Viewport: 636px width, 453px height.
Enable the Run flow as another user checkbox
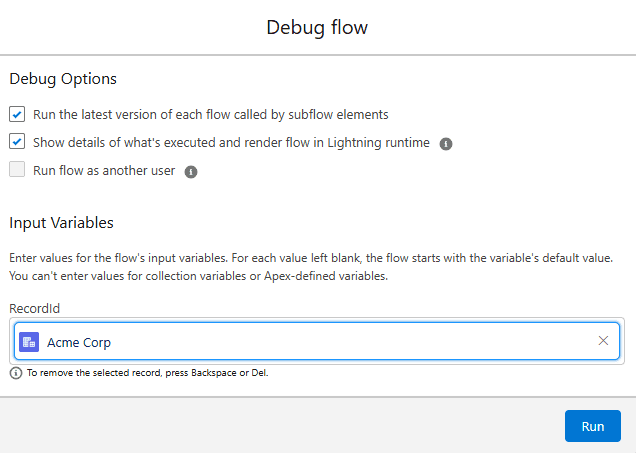(17, 170)
